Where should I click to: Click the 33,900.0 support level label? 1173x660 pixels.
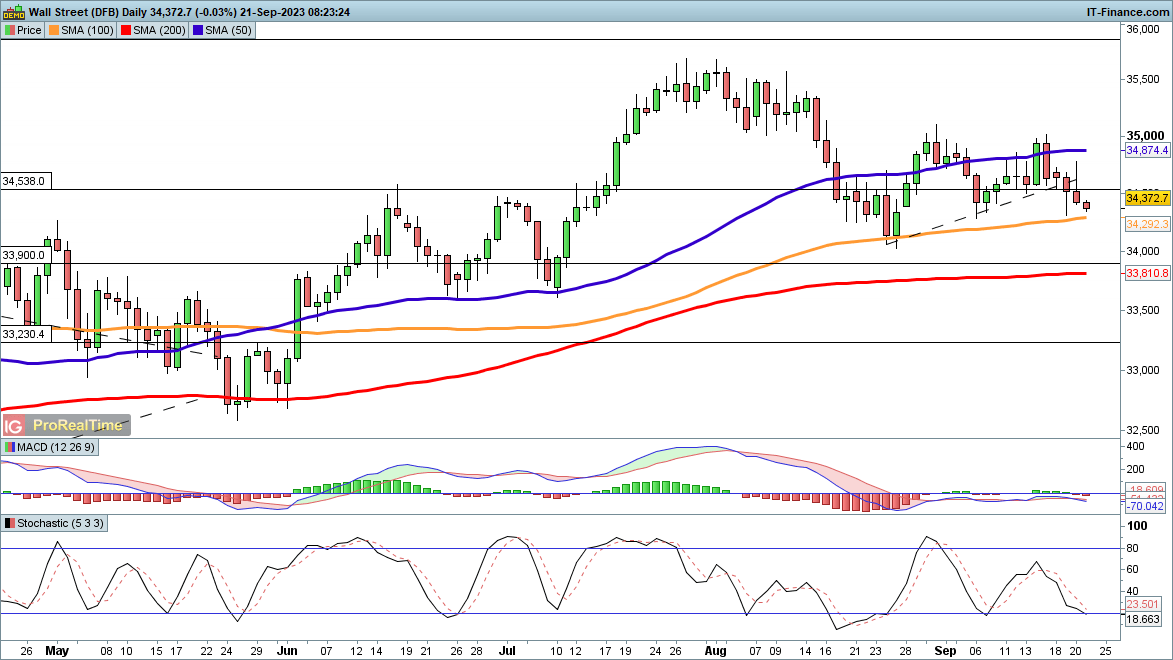pyautogui.click(x=24, y=256)
